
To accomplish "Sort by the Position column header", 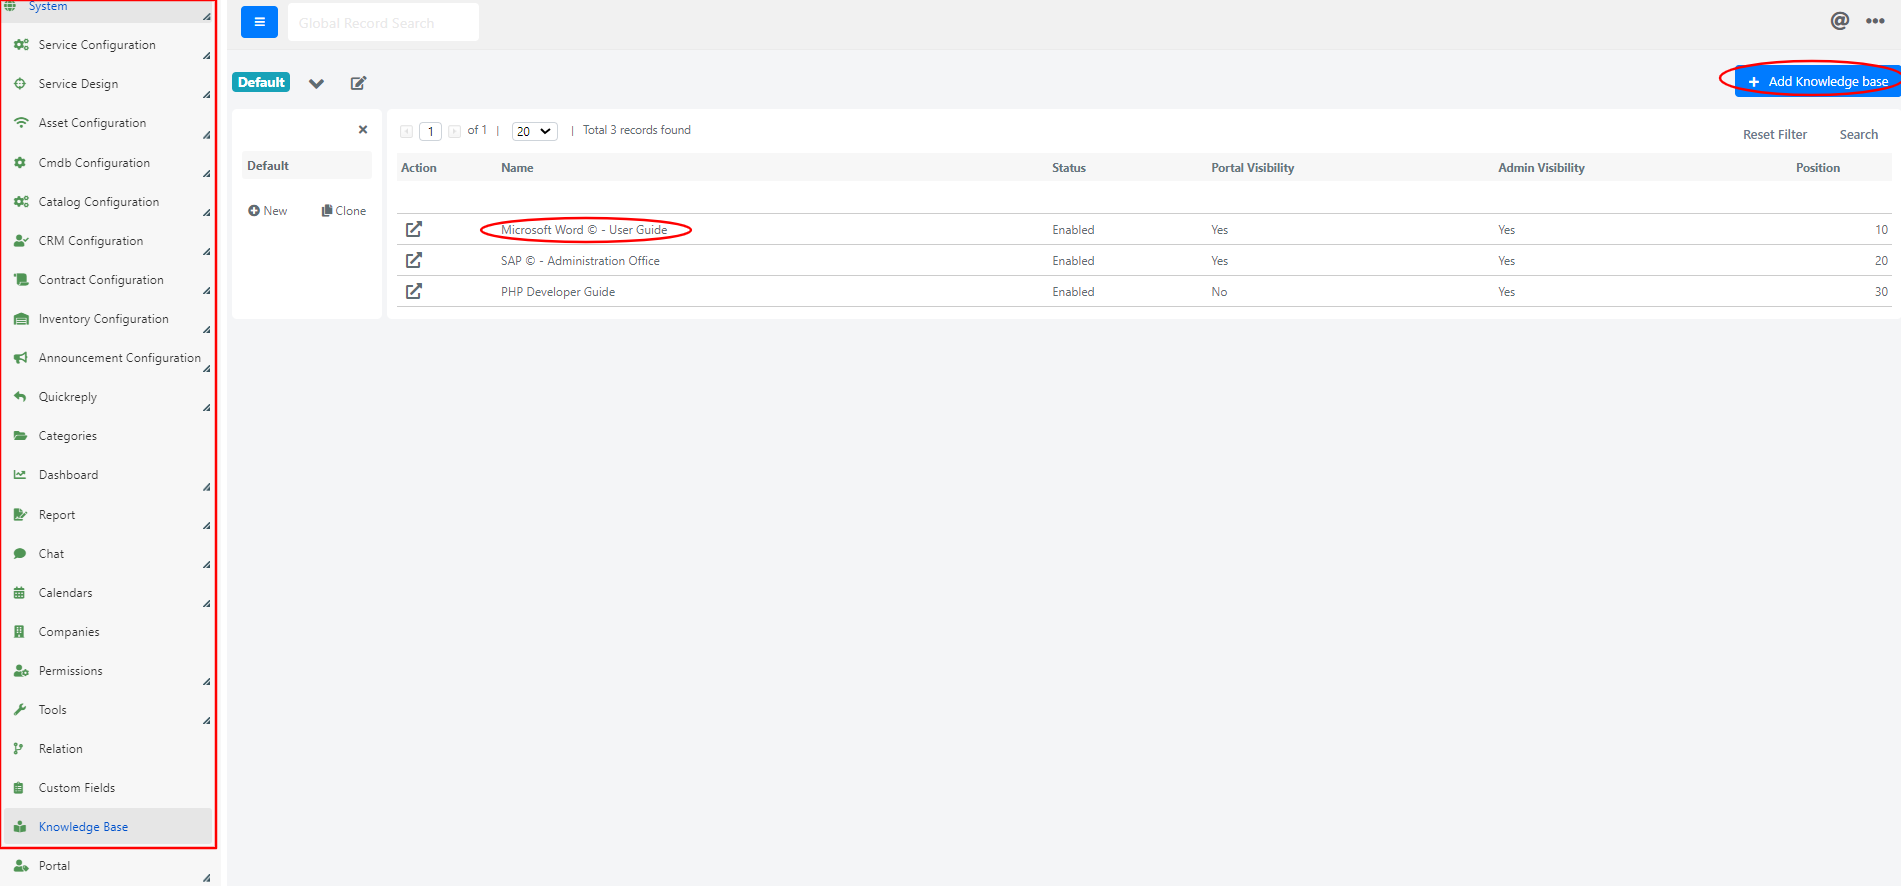I will [1818, 168].
